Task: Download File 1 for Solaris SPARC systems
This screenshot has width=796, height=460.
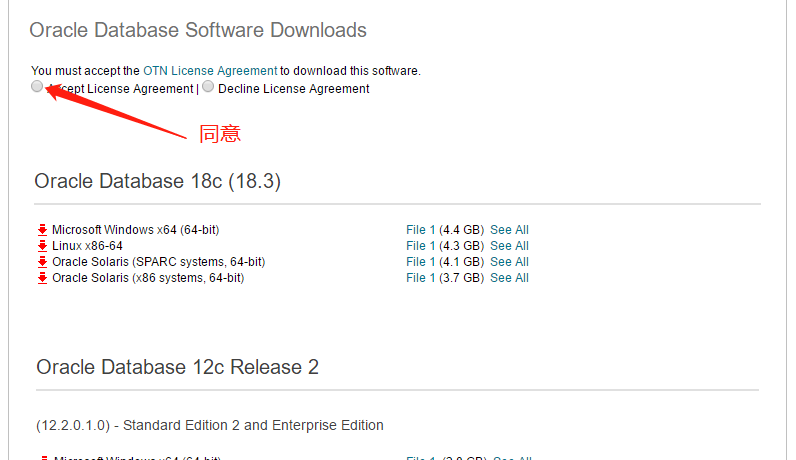Action: (421, 262)
